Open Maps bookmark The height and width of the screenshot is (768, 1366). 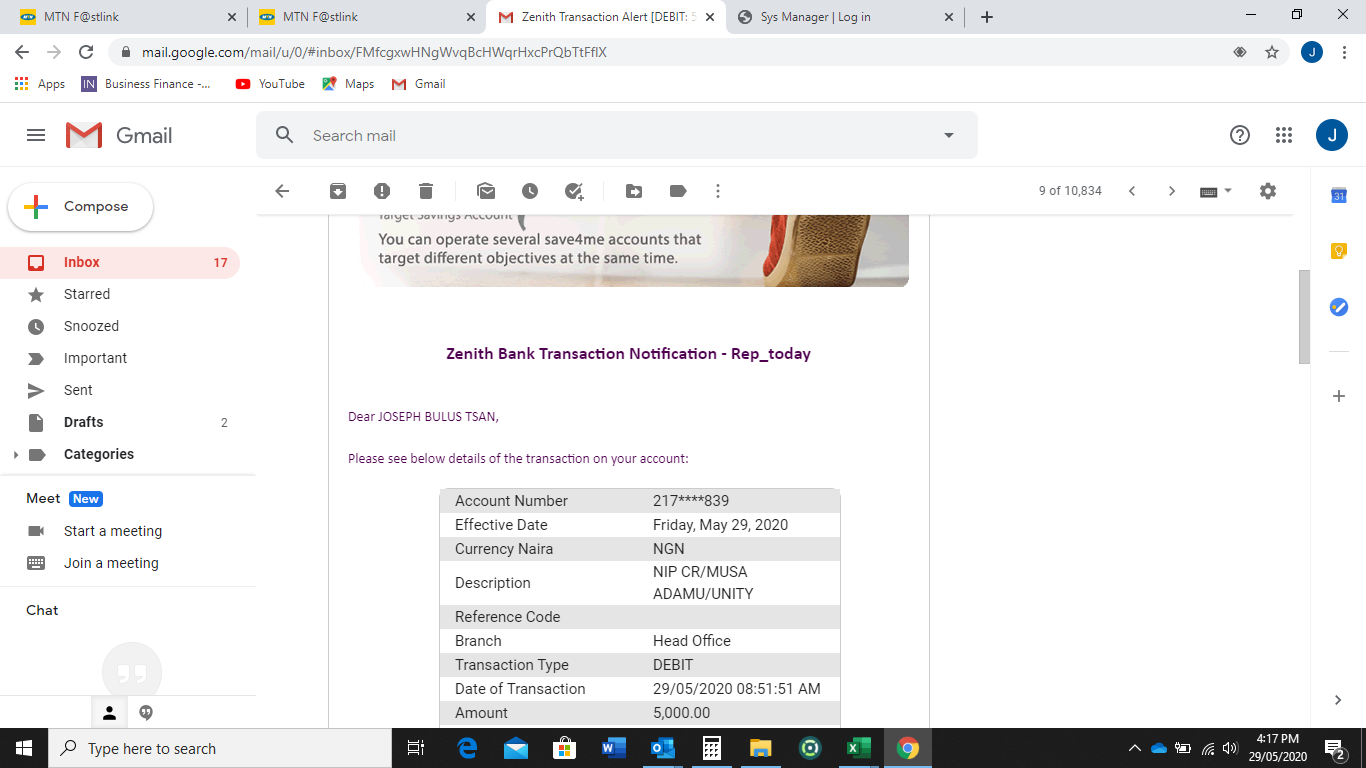pos(348,84)
